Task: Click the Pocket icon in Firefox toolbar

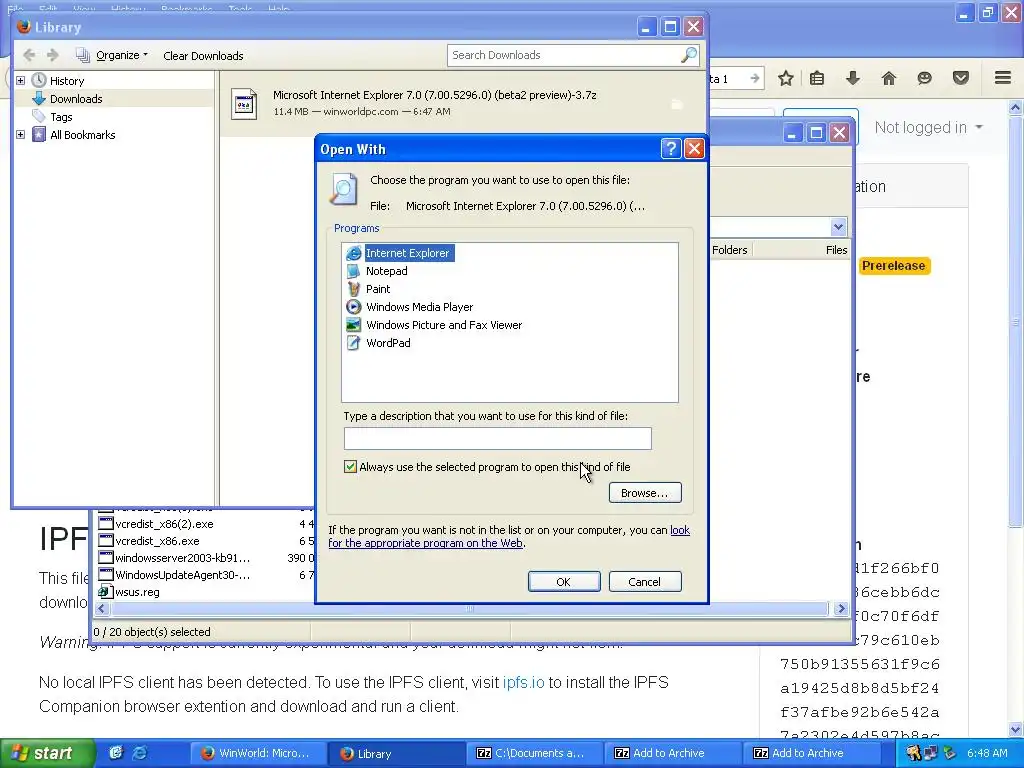Action: point(961,78)
